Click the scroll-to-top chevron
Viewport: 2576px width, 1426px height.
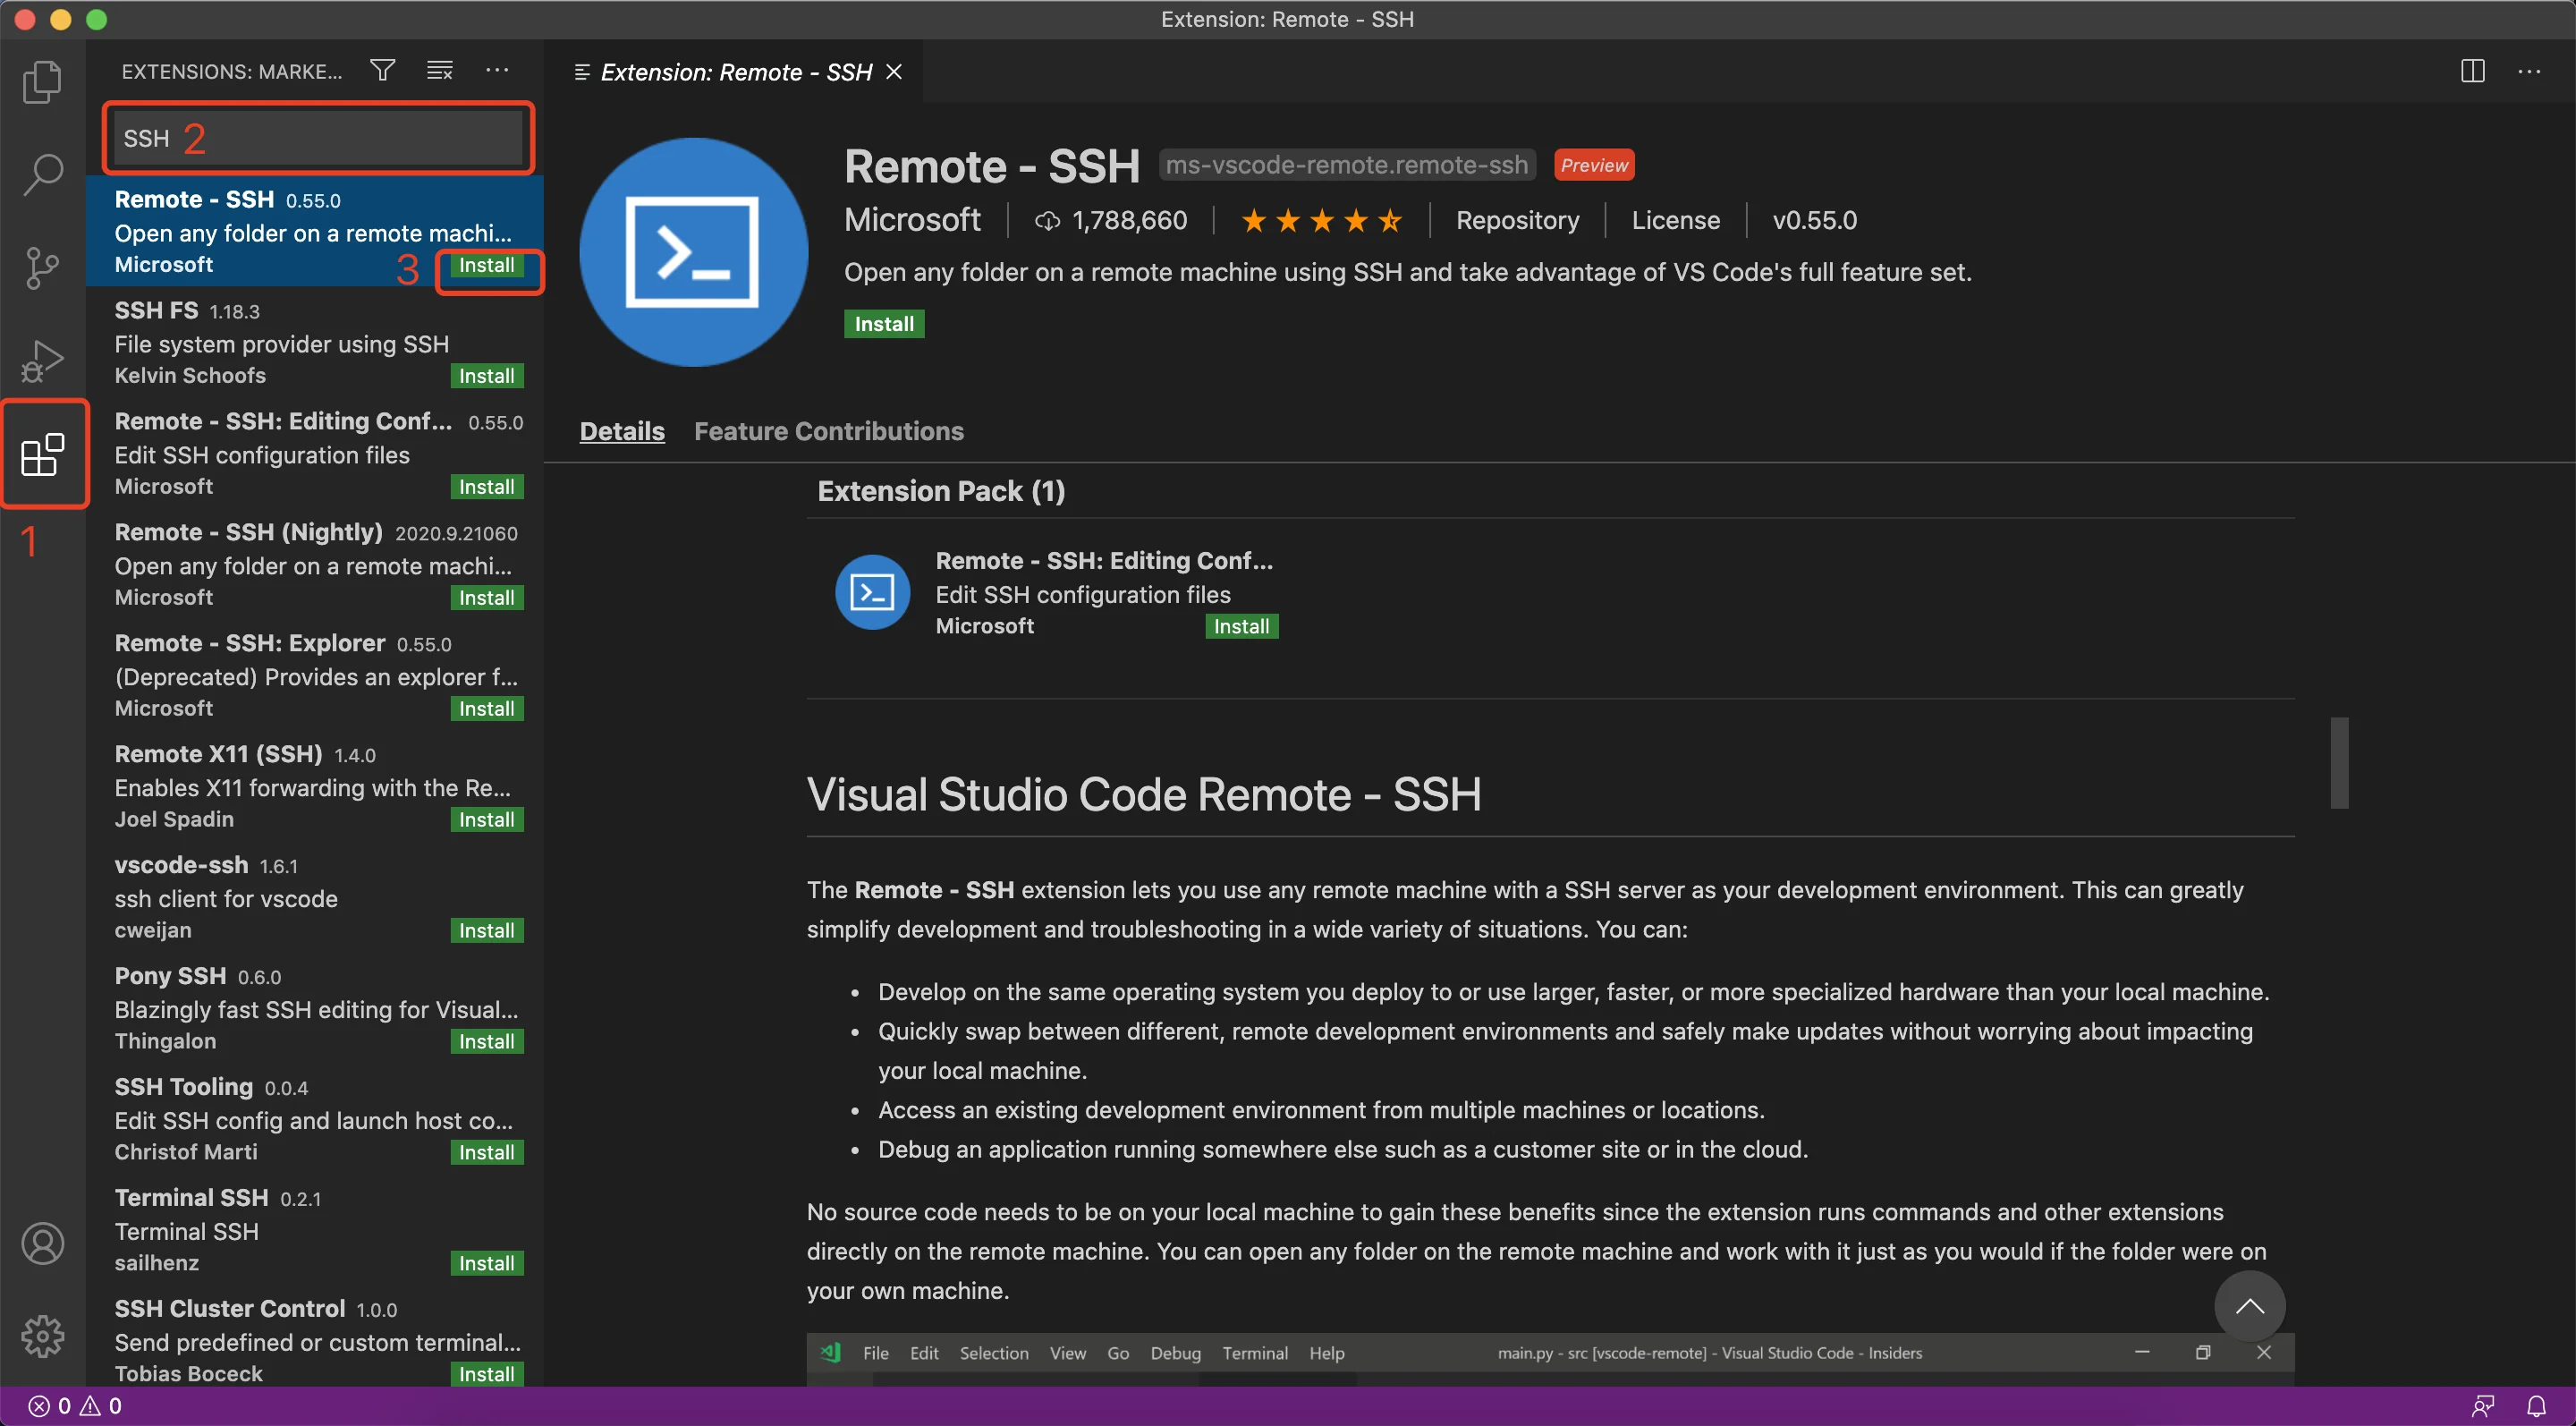(x=2250, y=1305)
